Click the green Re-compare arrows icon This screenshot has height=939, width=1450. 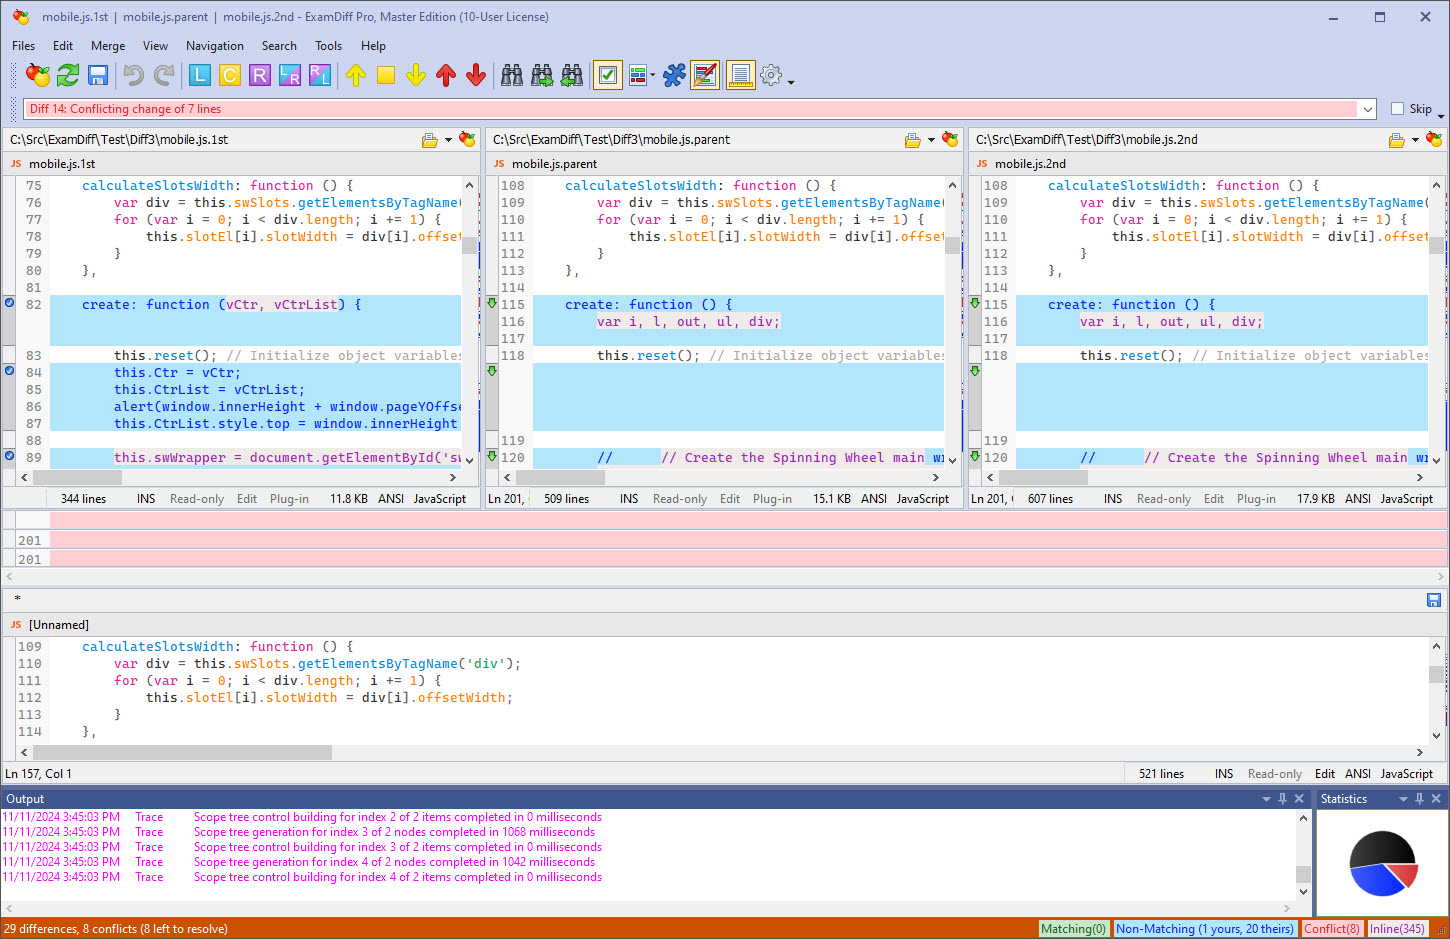coord(68,75)
